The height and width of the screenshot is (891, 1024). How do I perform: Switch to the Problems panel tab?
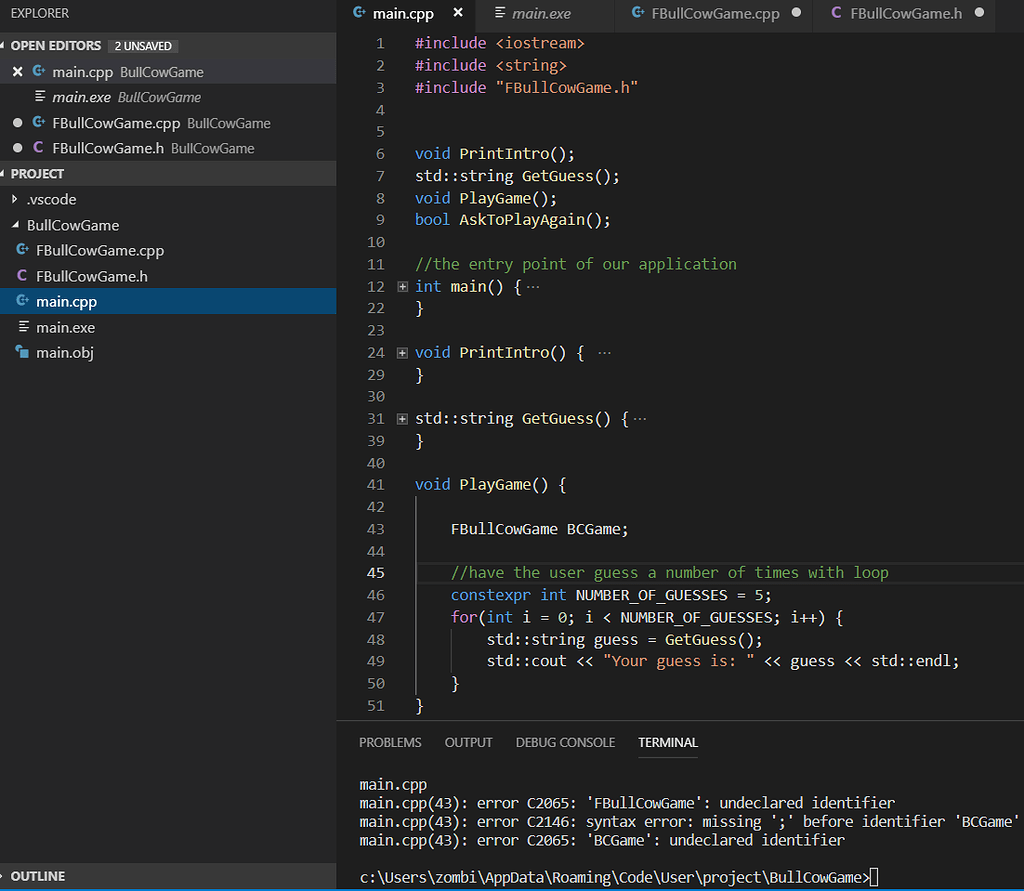[390, 742]
